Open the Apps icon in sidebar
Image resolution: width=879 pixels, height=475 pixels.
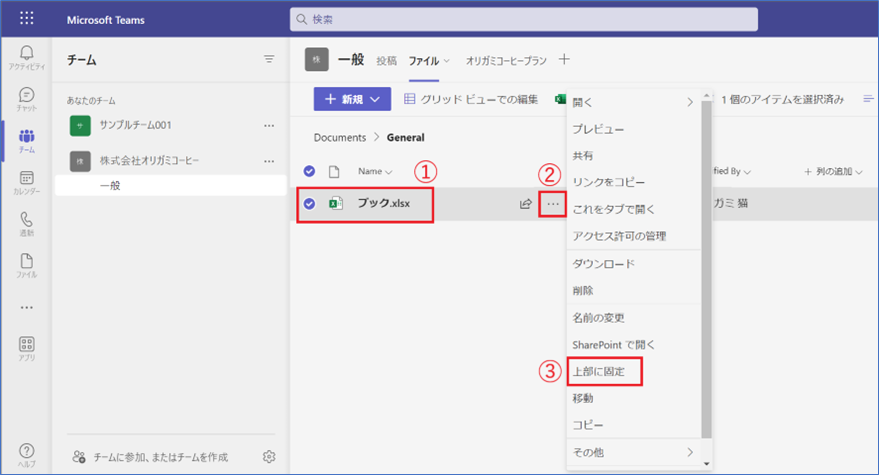click(27, 348)
